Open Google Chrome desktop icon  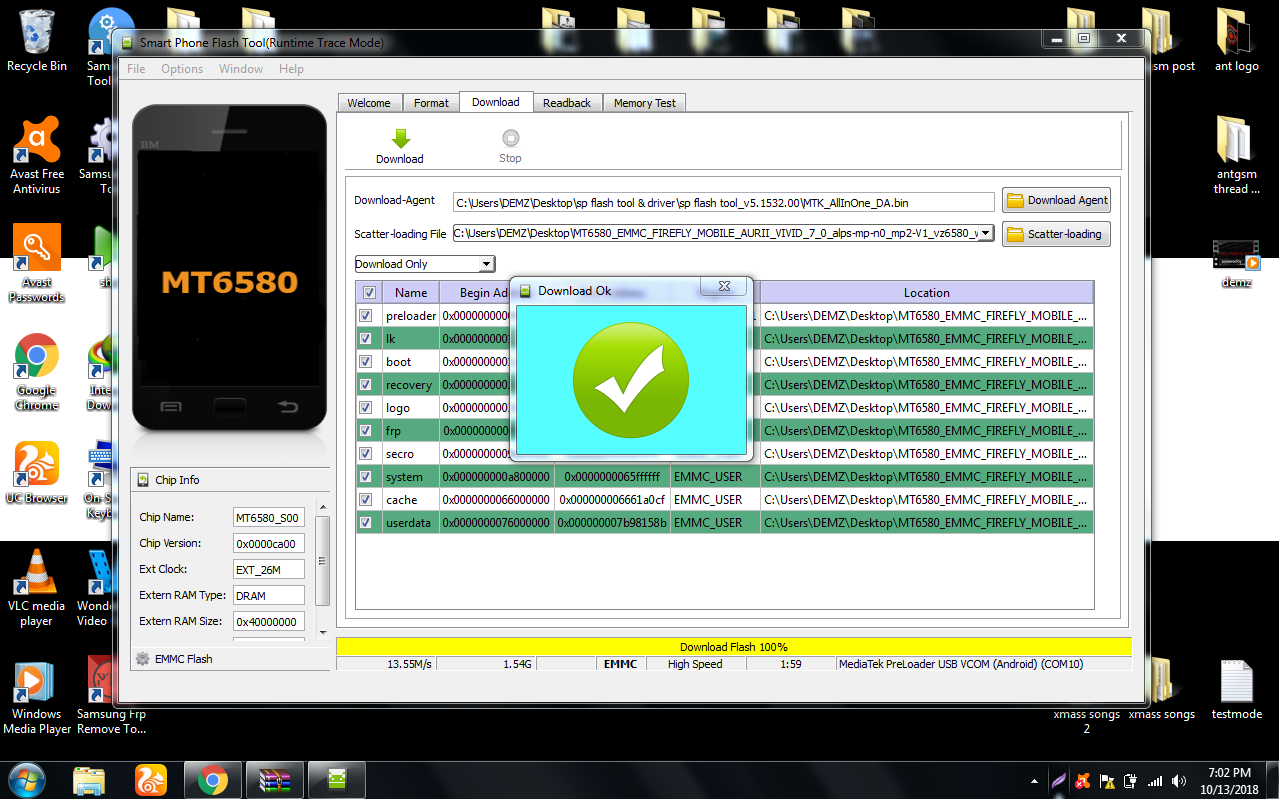37,372
